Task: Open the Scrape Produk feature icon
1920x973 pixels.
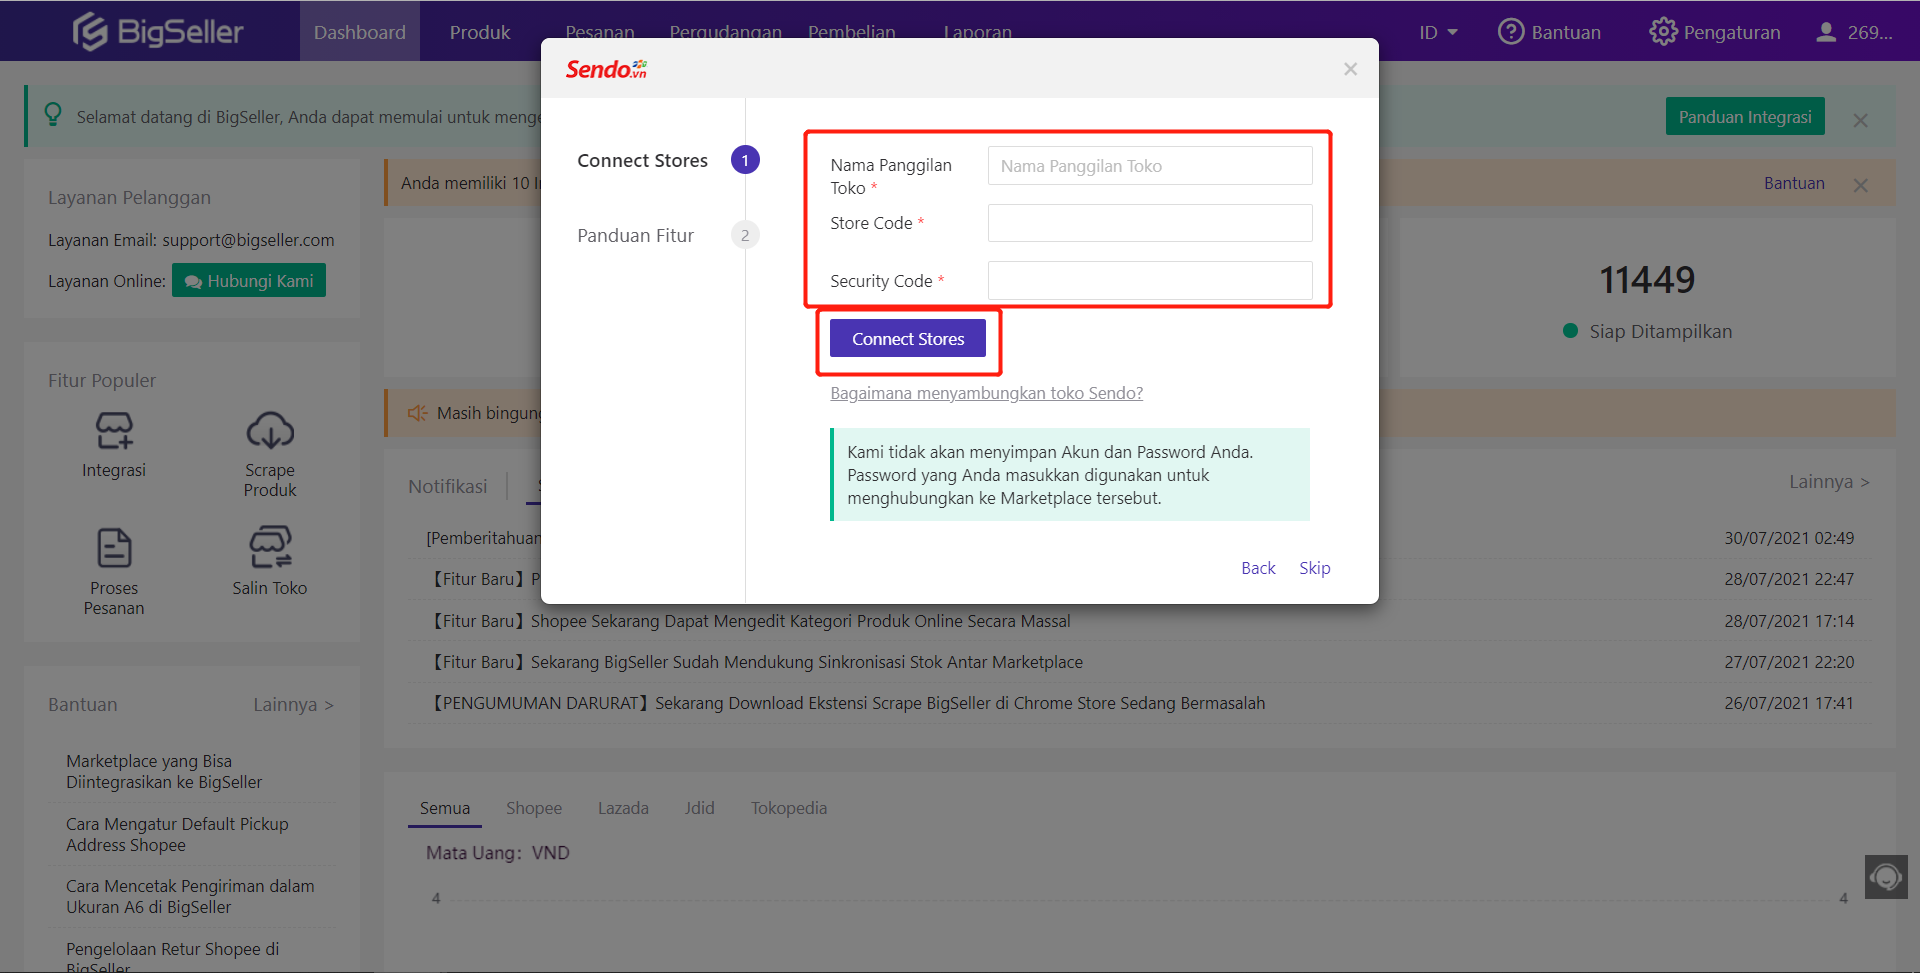Action: [270, 431]
